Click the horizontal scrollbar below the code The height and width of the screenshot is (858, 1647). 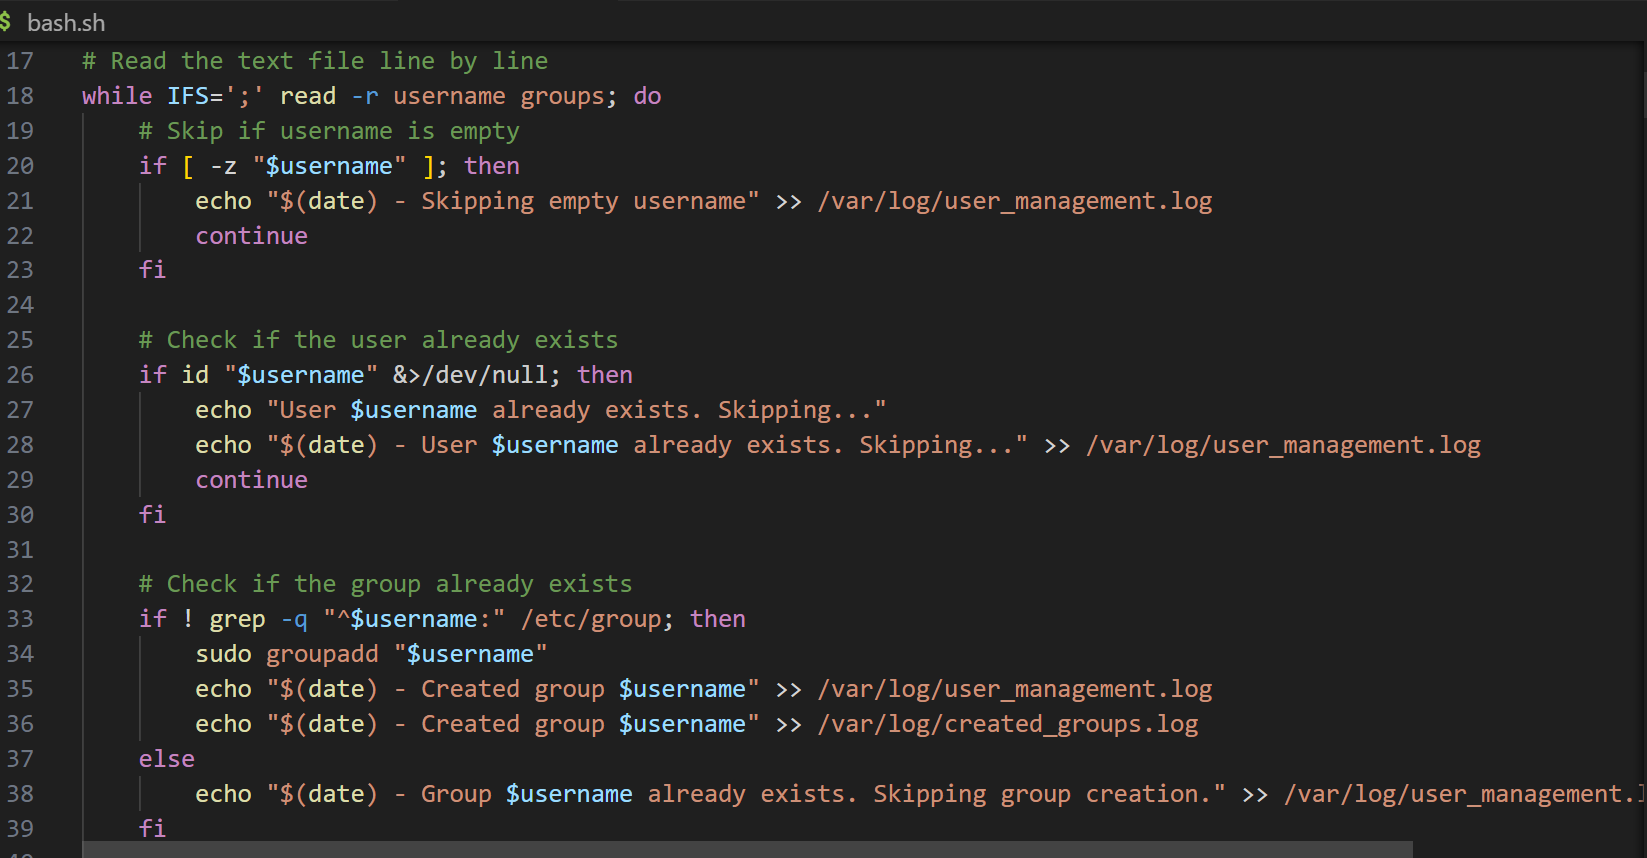(747, 850)
